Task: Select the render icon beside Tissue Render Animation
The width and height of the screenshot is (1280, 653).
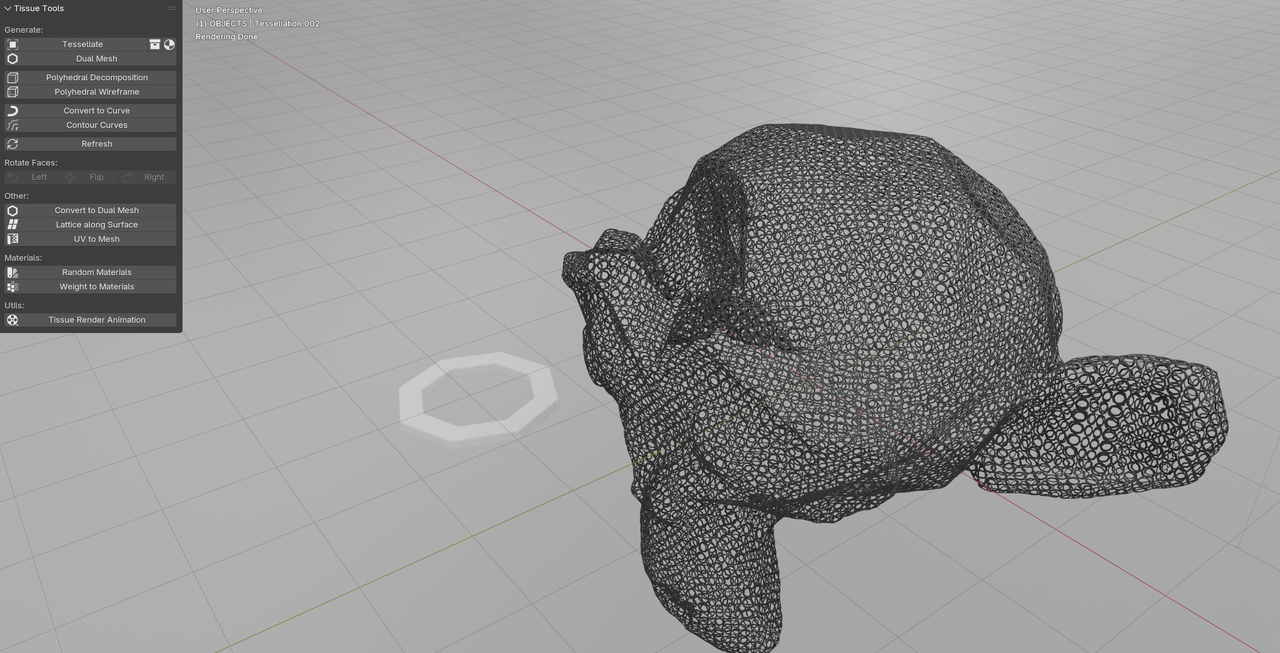Action: coord(12,319)
